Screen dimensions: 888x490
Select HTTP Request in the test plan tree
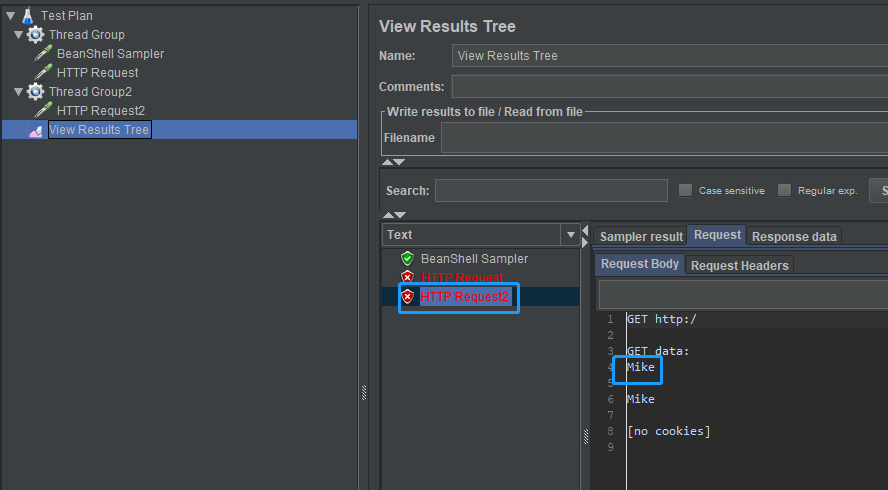click(x=97, y=73)
